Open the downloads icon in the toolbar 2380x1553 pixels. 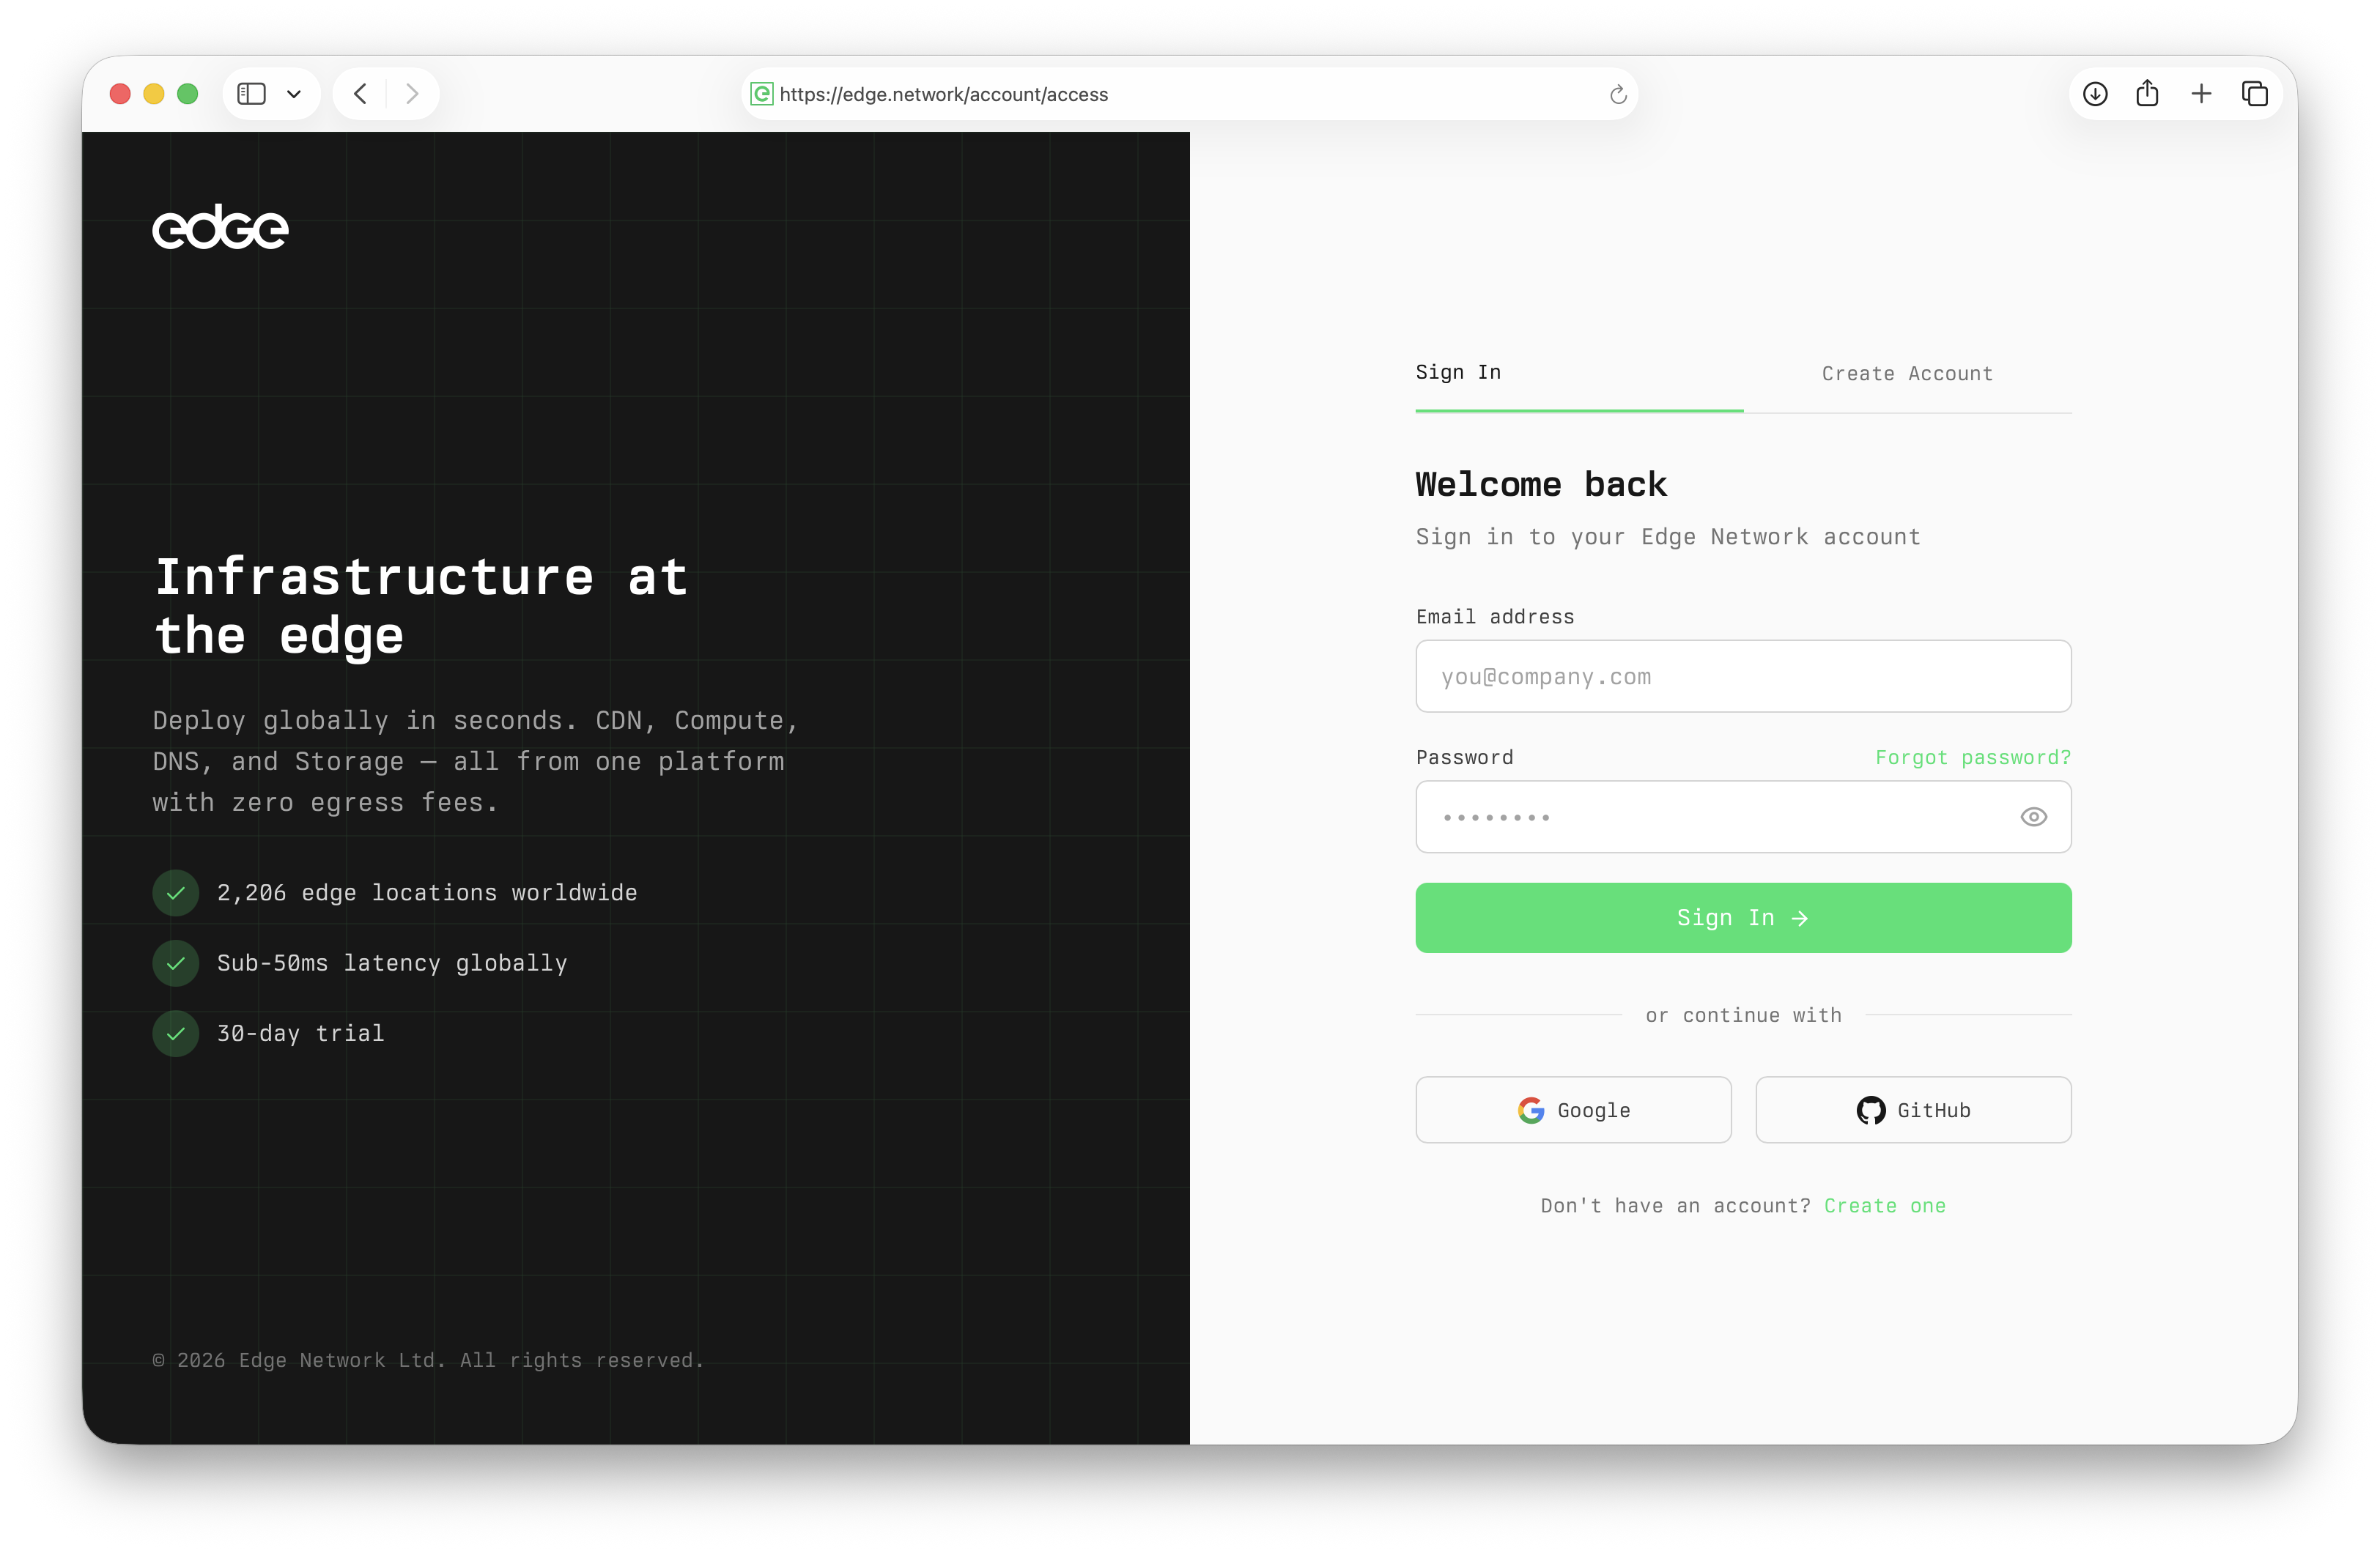click(x=2096, y=93)
